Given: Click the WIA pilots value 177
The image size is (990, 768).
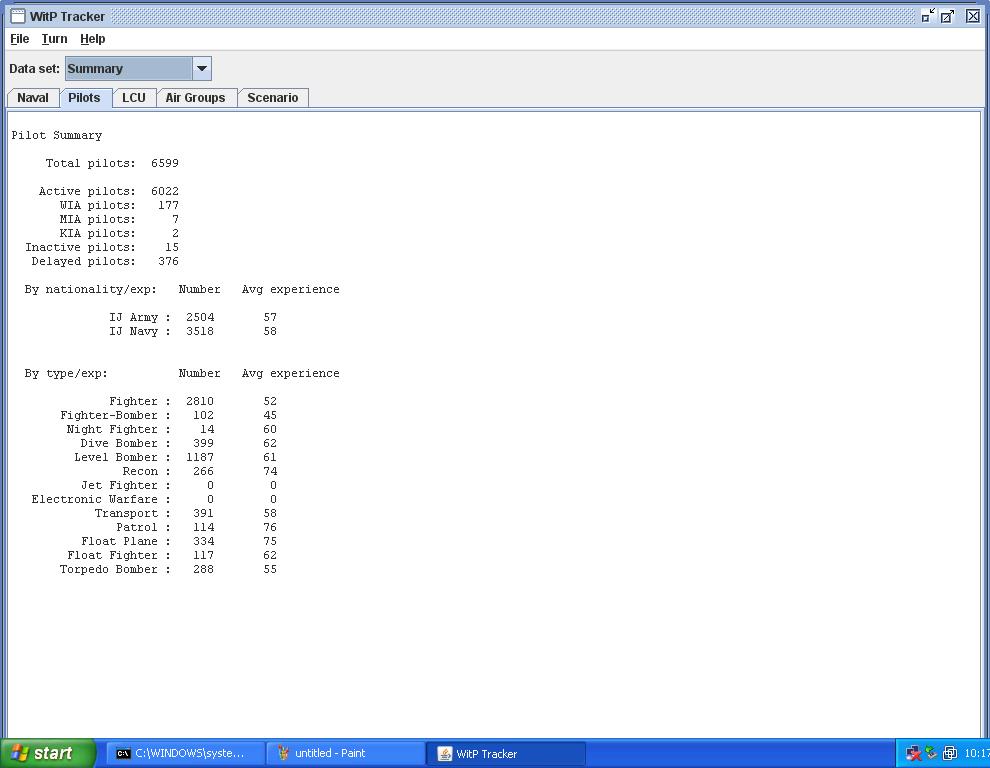Looking at the screenshot, I should pos(169,205).
